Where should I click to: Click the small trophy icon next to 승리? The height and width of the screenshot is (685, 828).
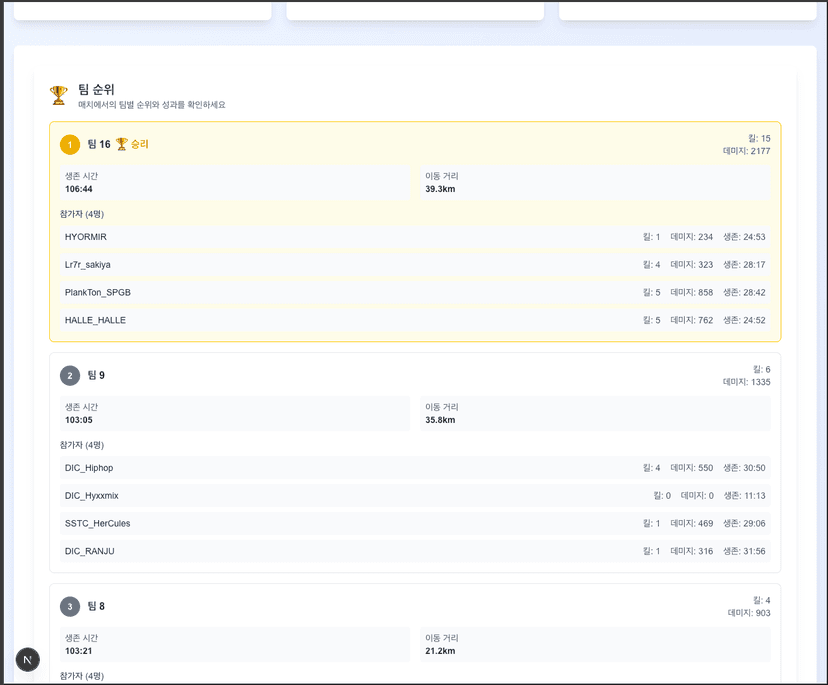[x=122, y=144]
